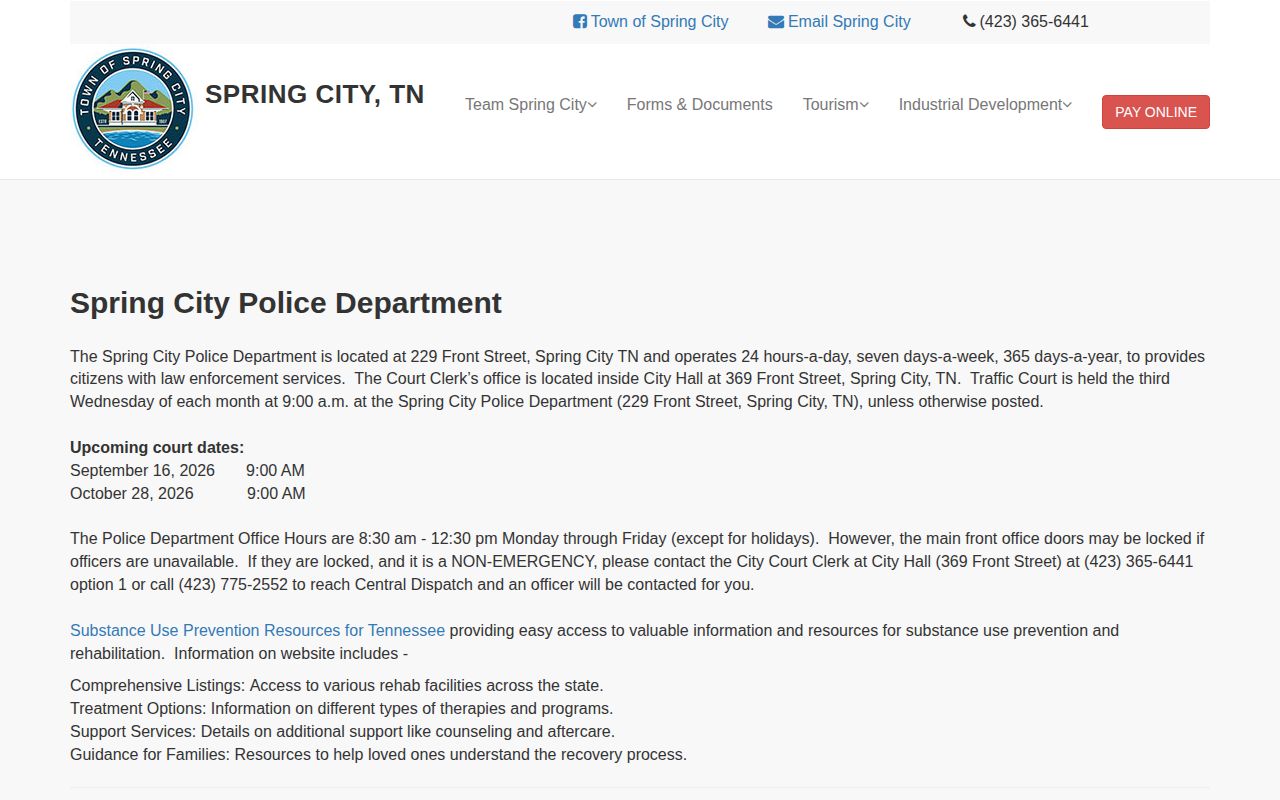Expand the Tourism dropdown menu
The height and width of the screenshot is (800, 1280).
pyautogui.click(x=836, y=105)
